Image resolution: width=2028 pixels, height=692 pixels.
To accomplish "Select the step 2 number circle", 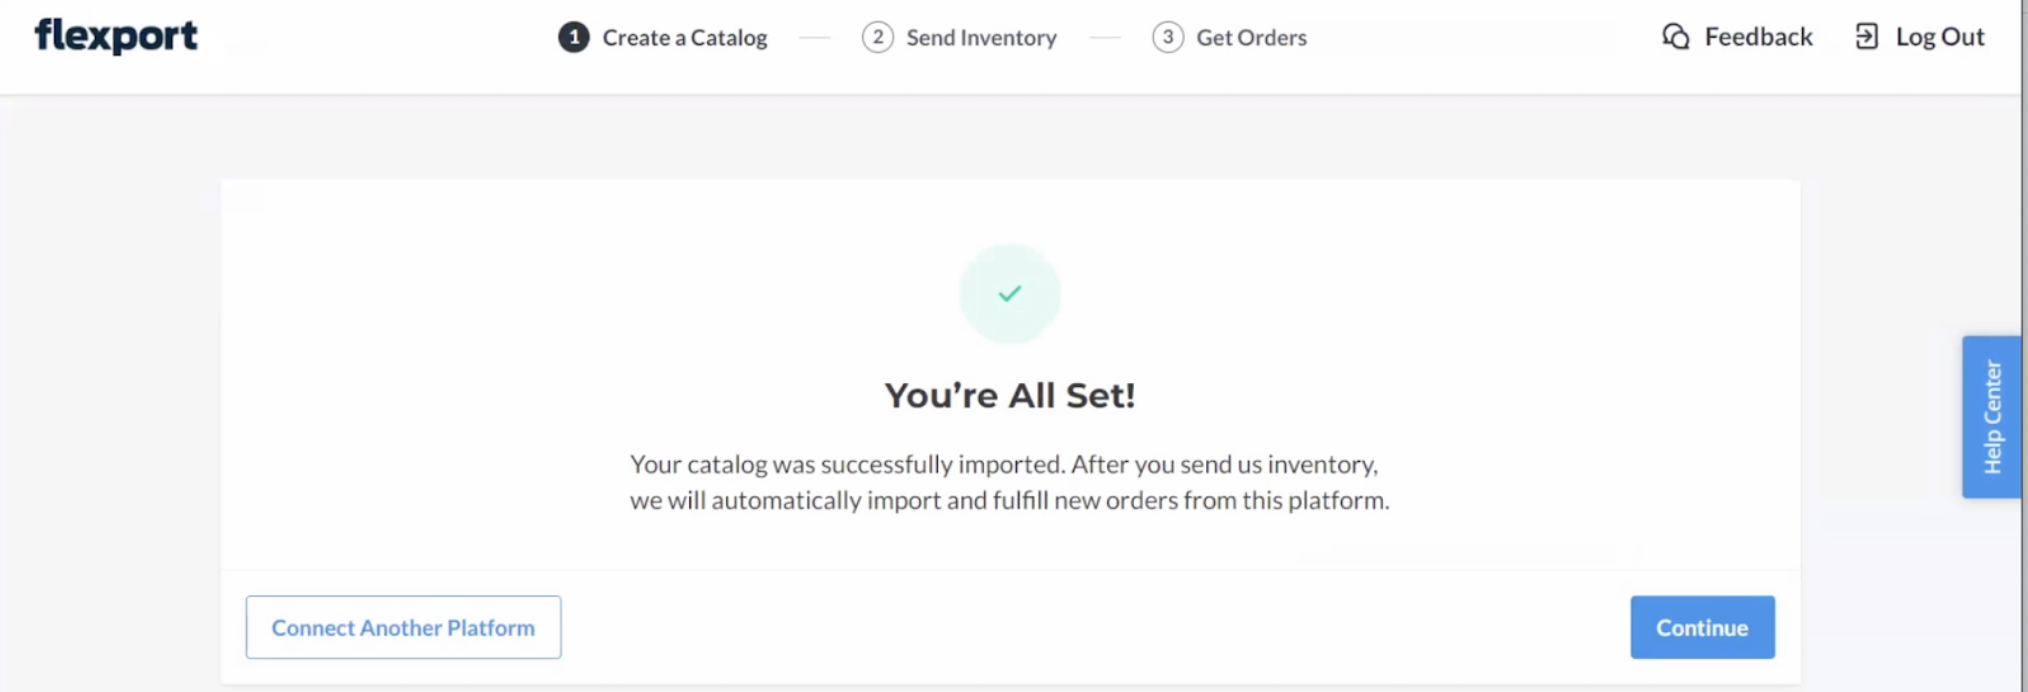I will pos(877,37).
